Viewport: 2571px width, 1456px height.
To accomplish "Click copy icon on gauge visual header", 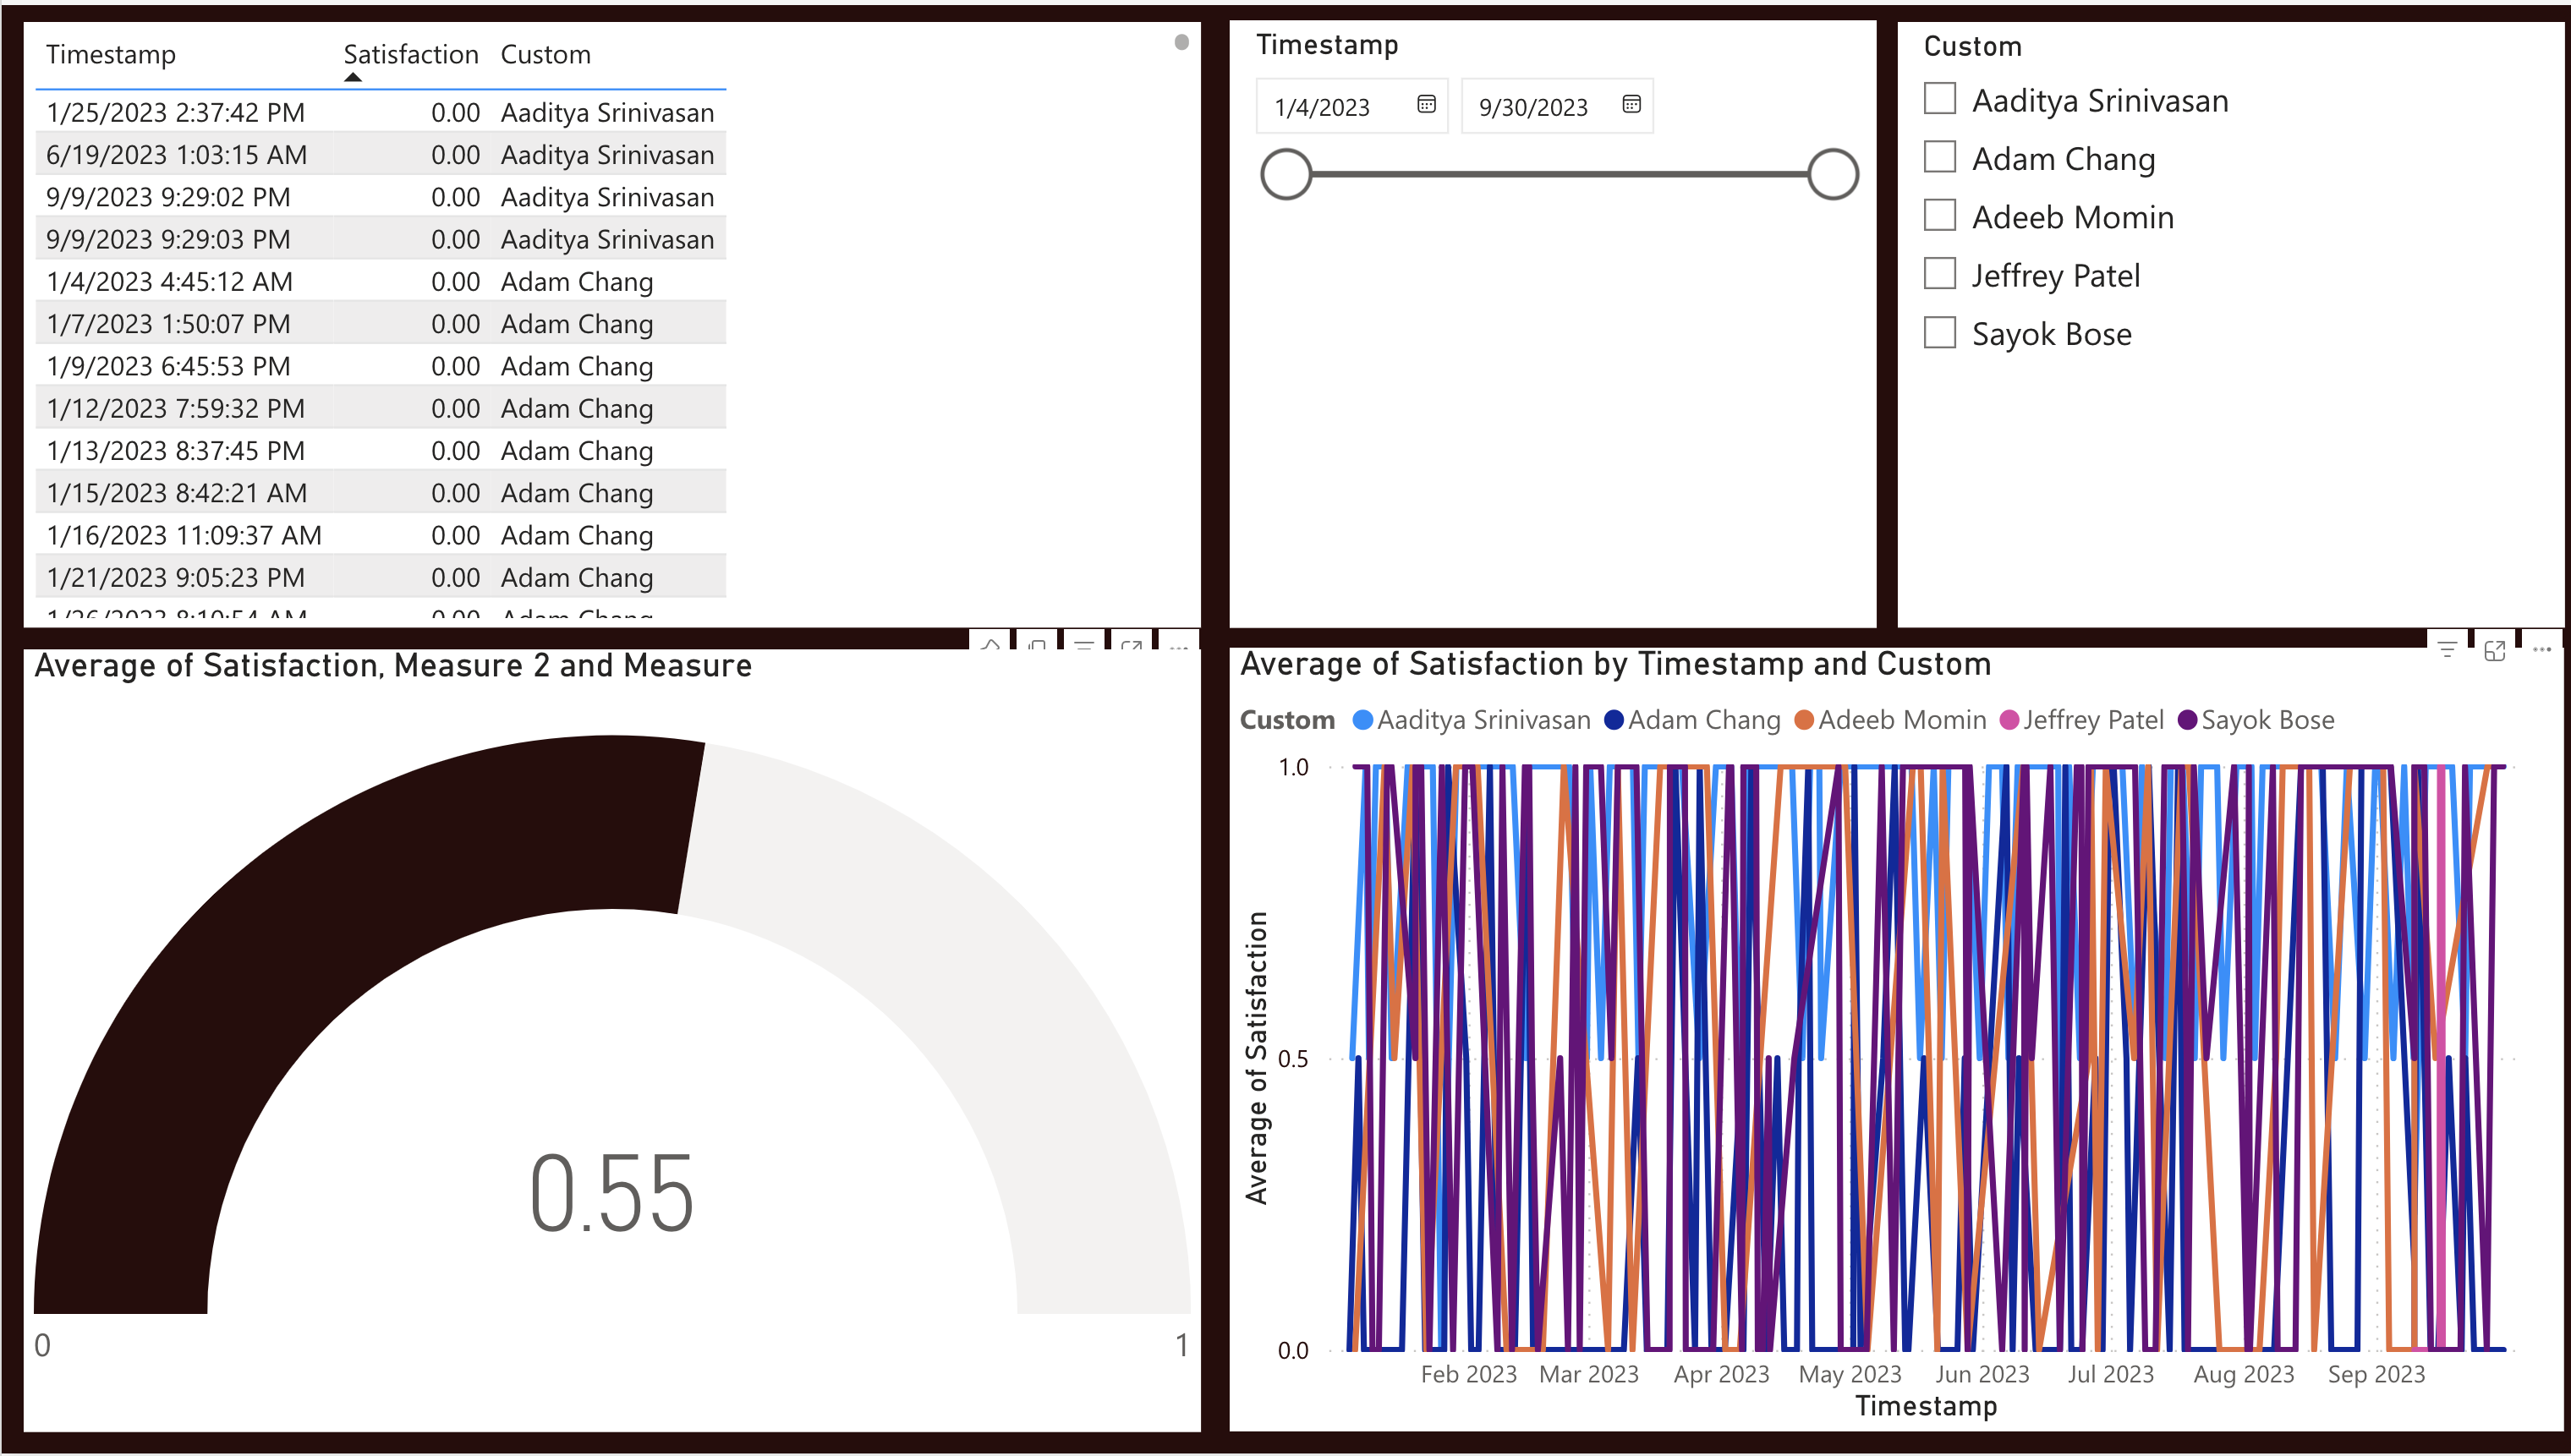I will (1037, 646).
